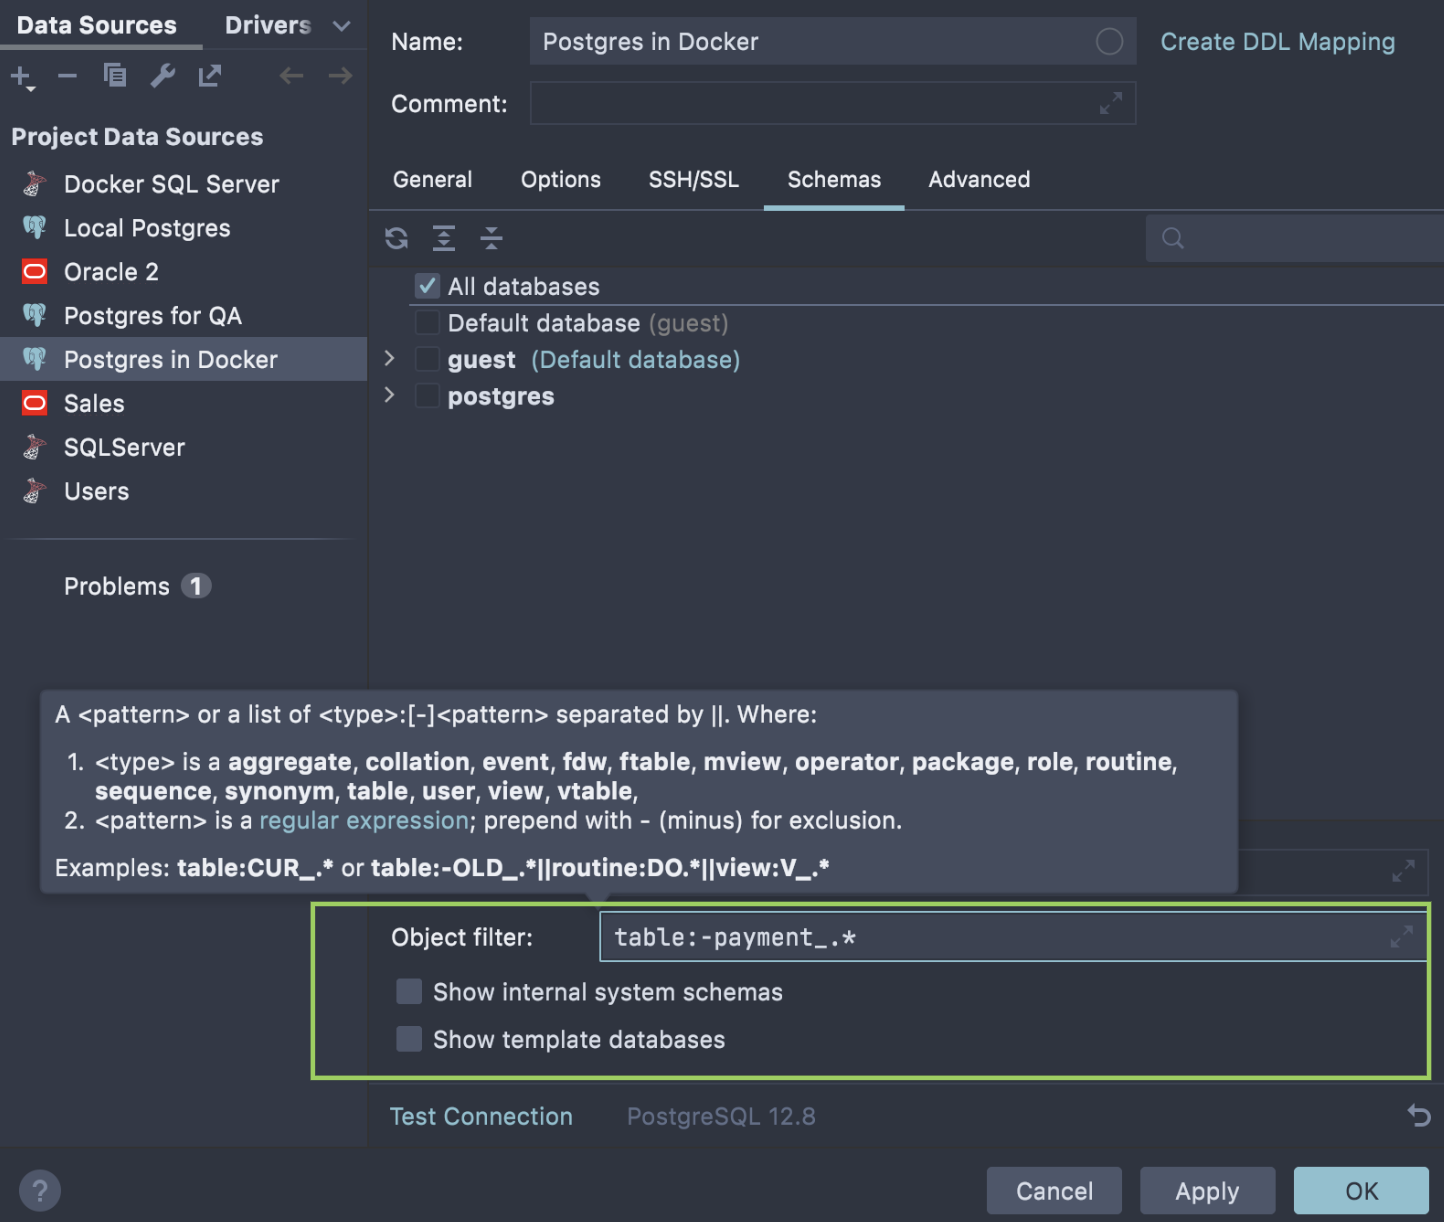Expand the postgres database node
The height and width of the screenshot is (1222, 1444).
(x=390, y=396)
